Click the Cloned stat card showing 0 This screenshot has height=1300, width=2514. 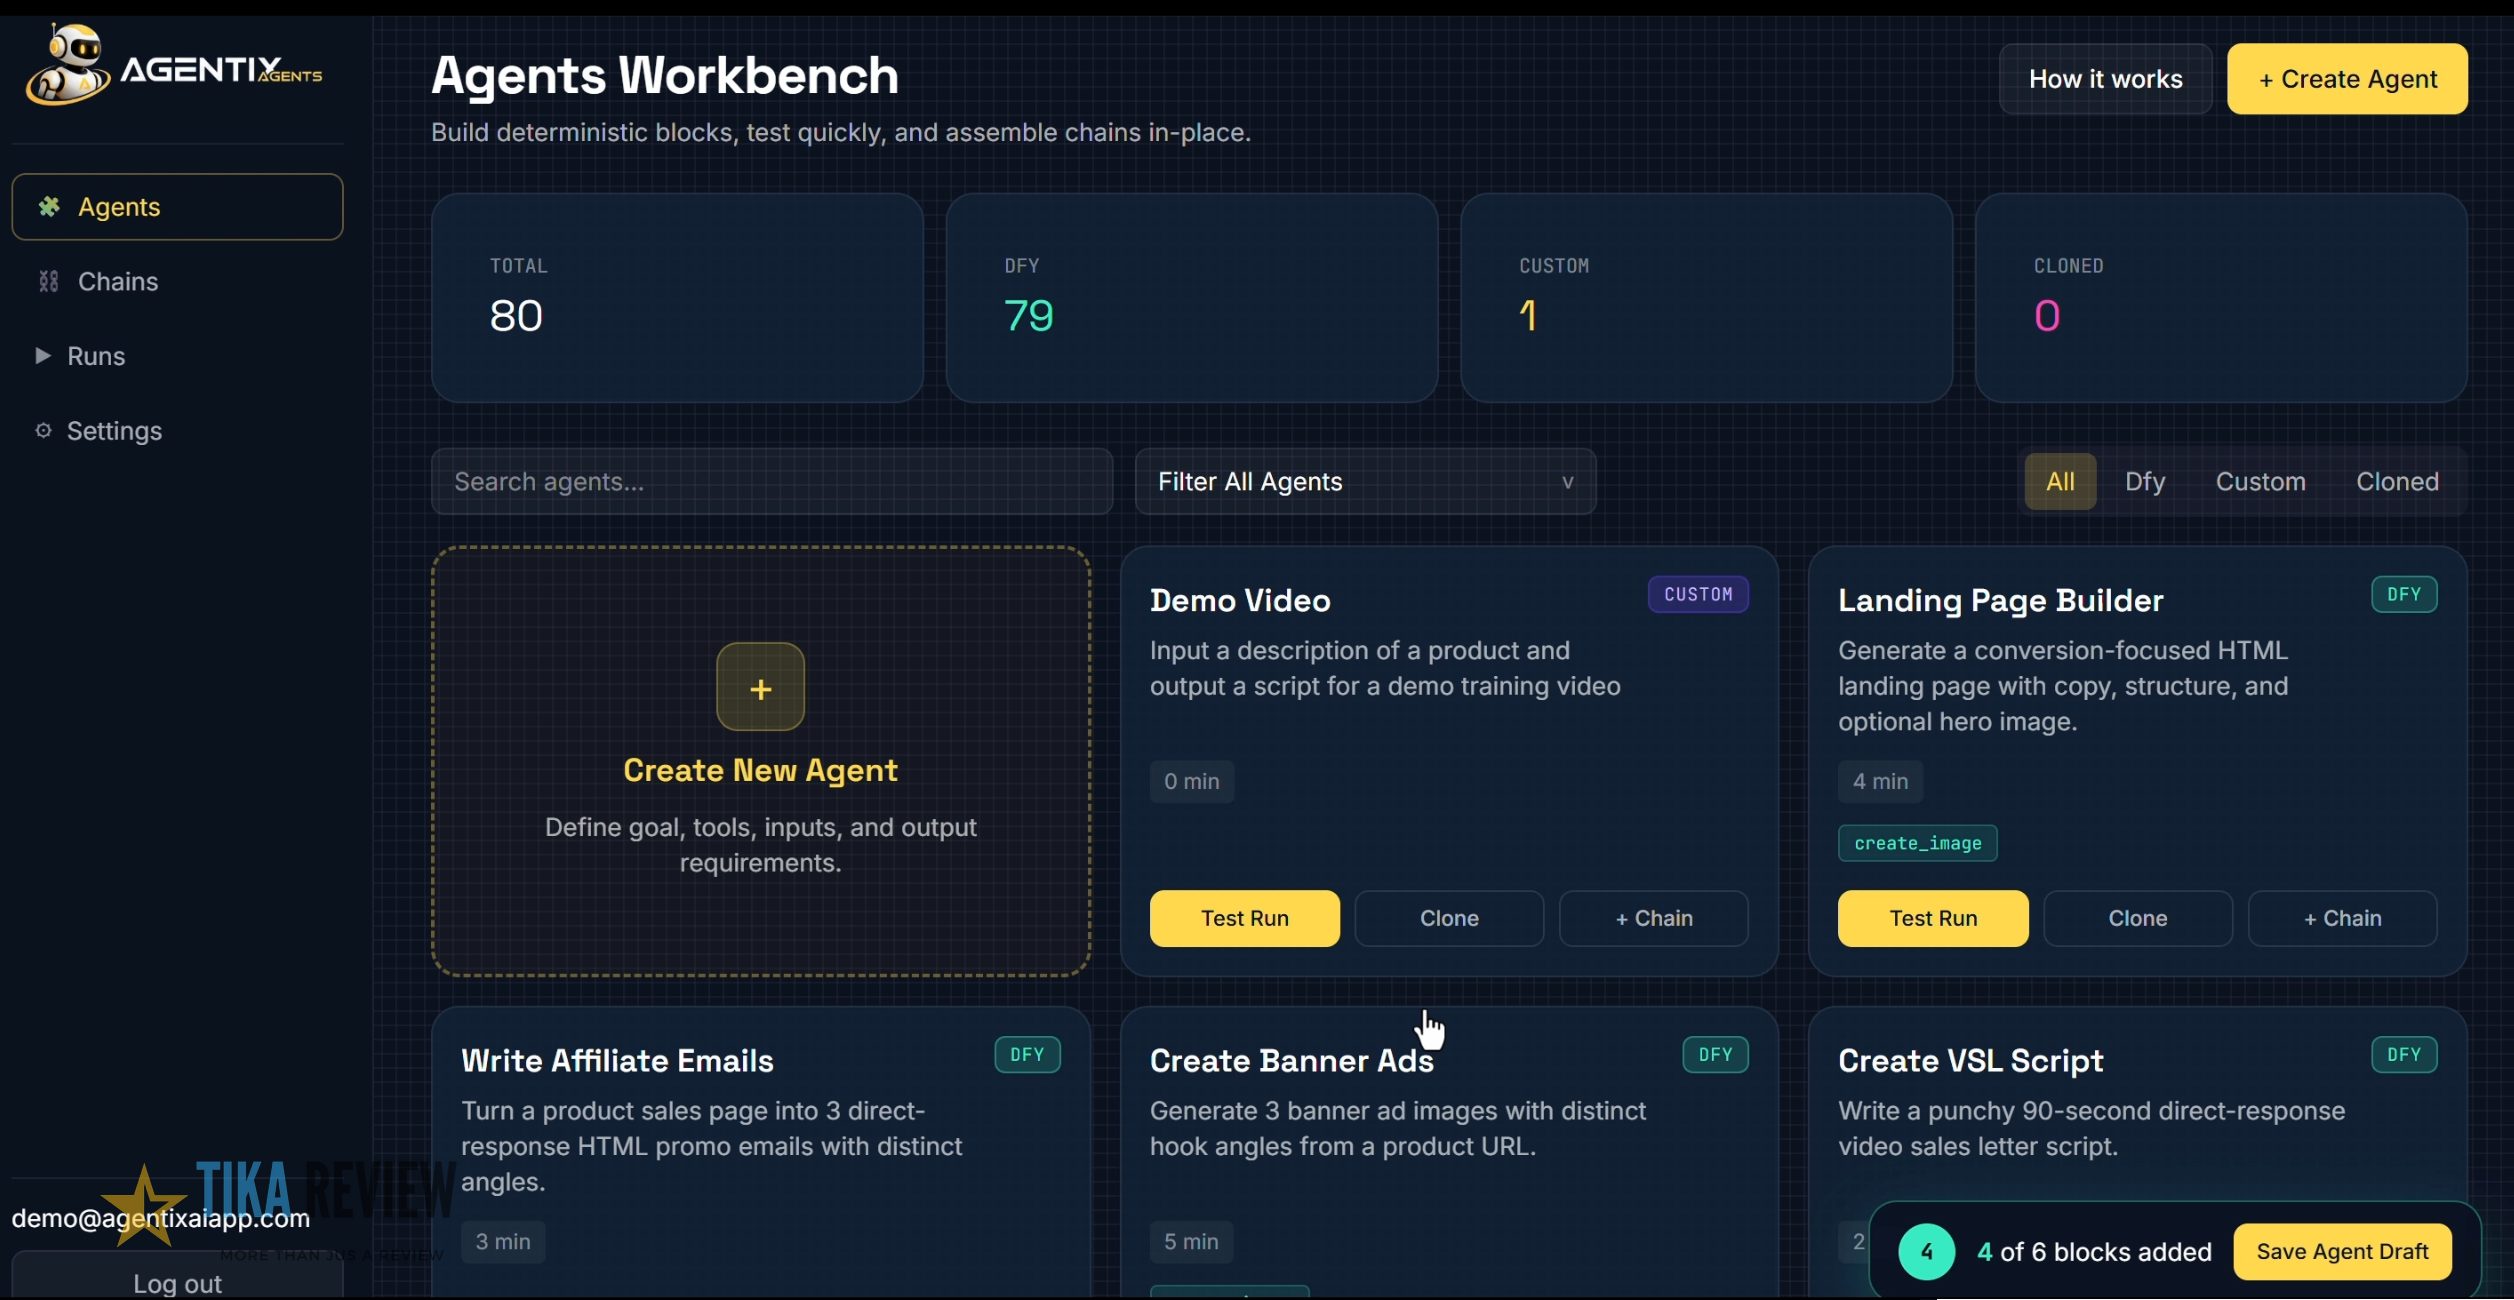click(x=2221, y=298)
